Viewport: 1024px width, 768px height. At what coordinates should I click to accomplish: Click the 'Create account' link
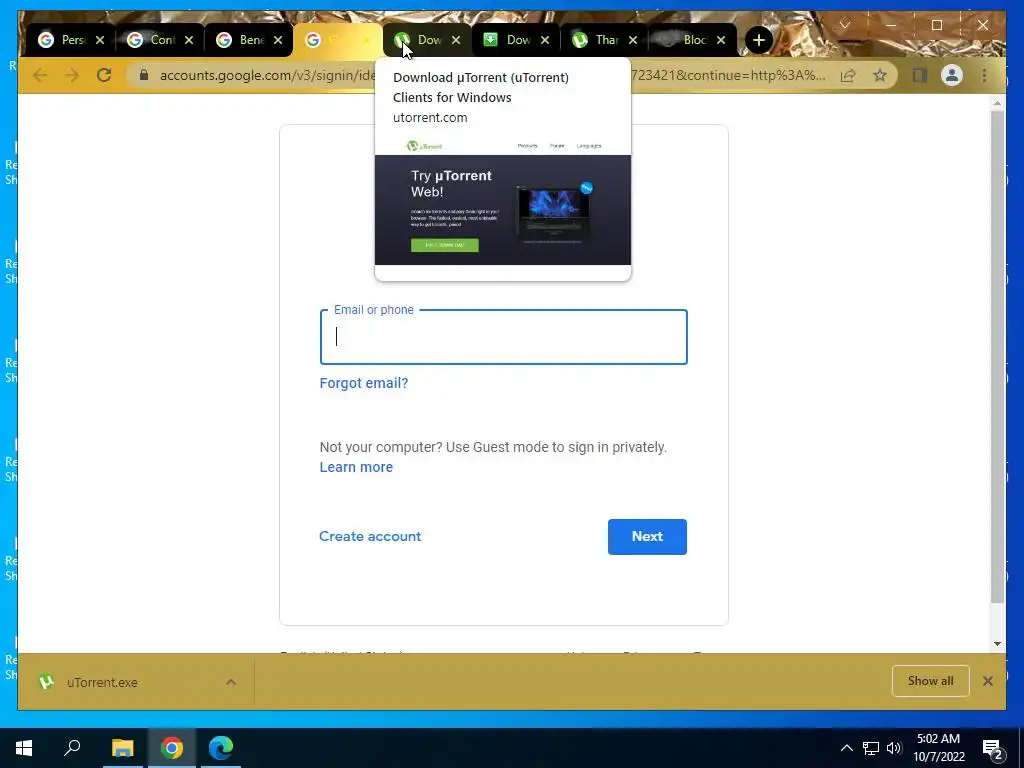(x=370, y=537)
